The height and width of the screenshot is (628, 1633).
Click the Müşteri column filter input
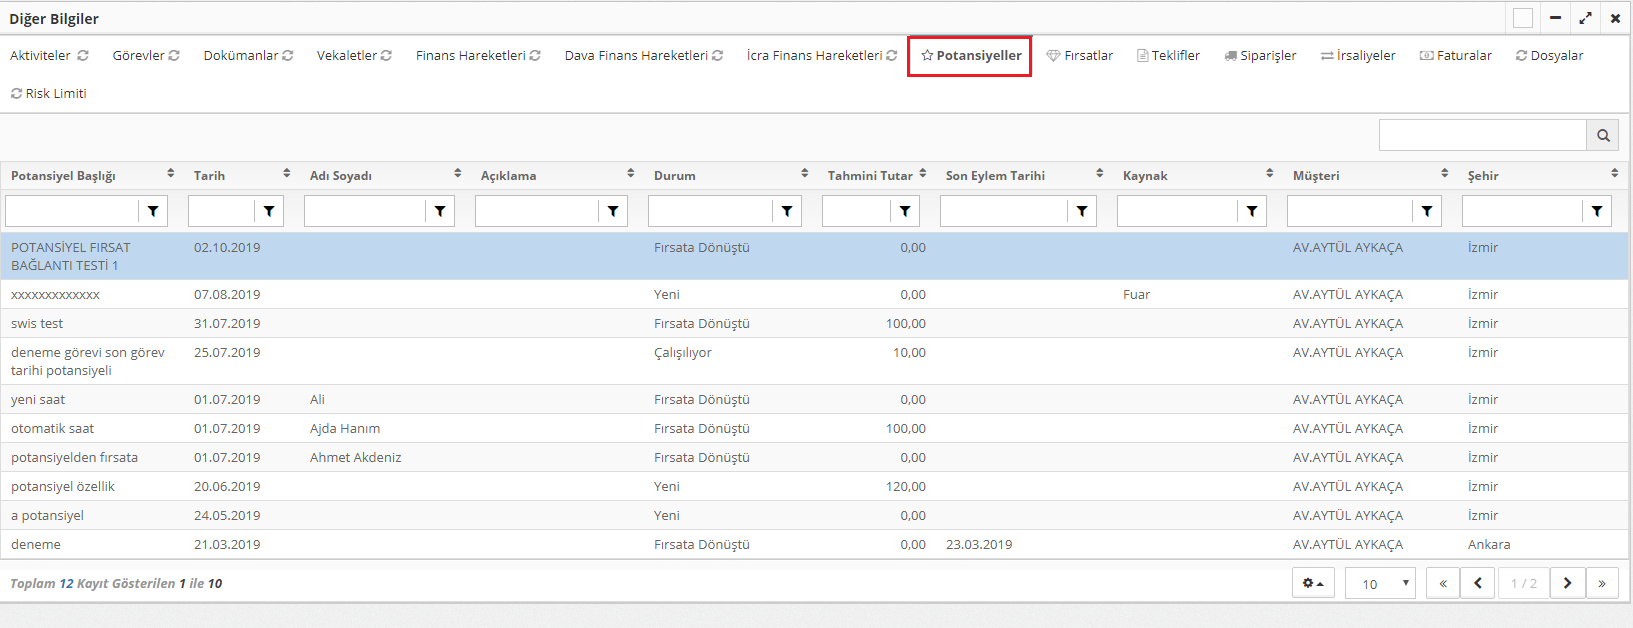(x=1350, y=211)
